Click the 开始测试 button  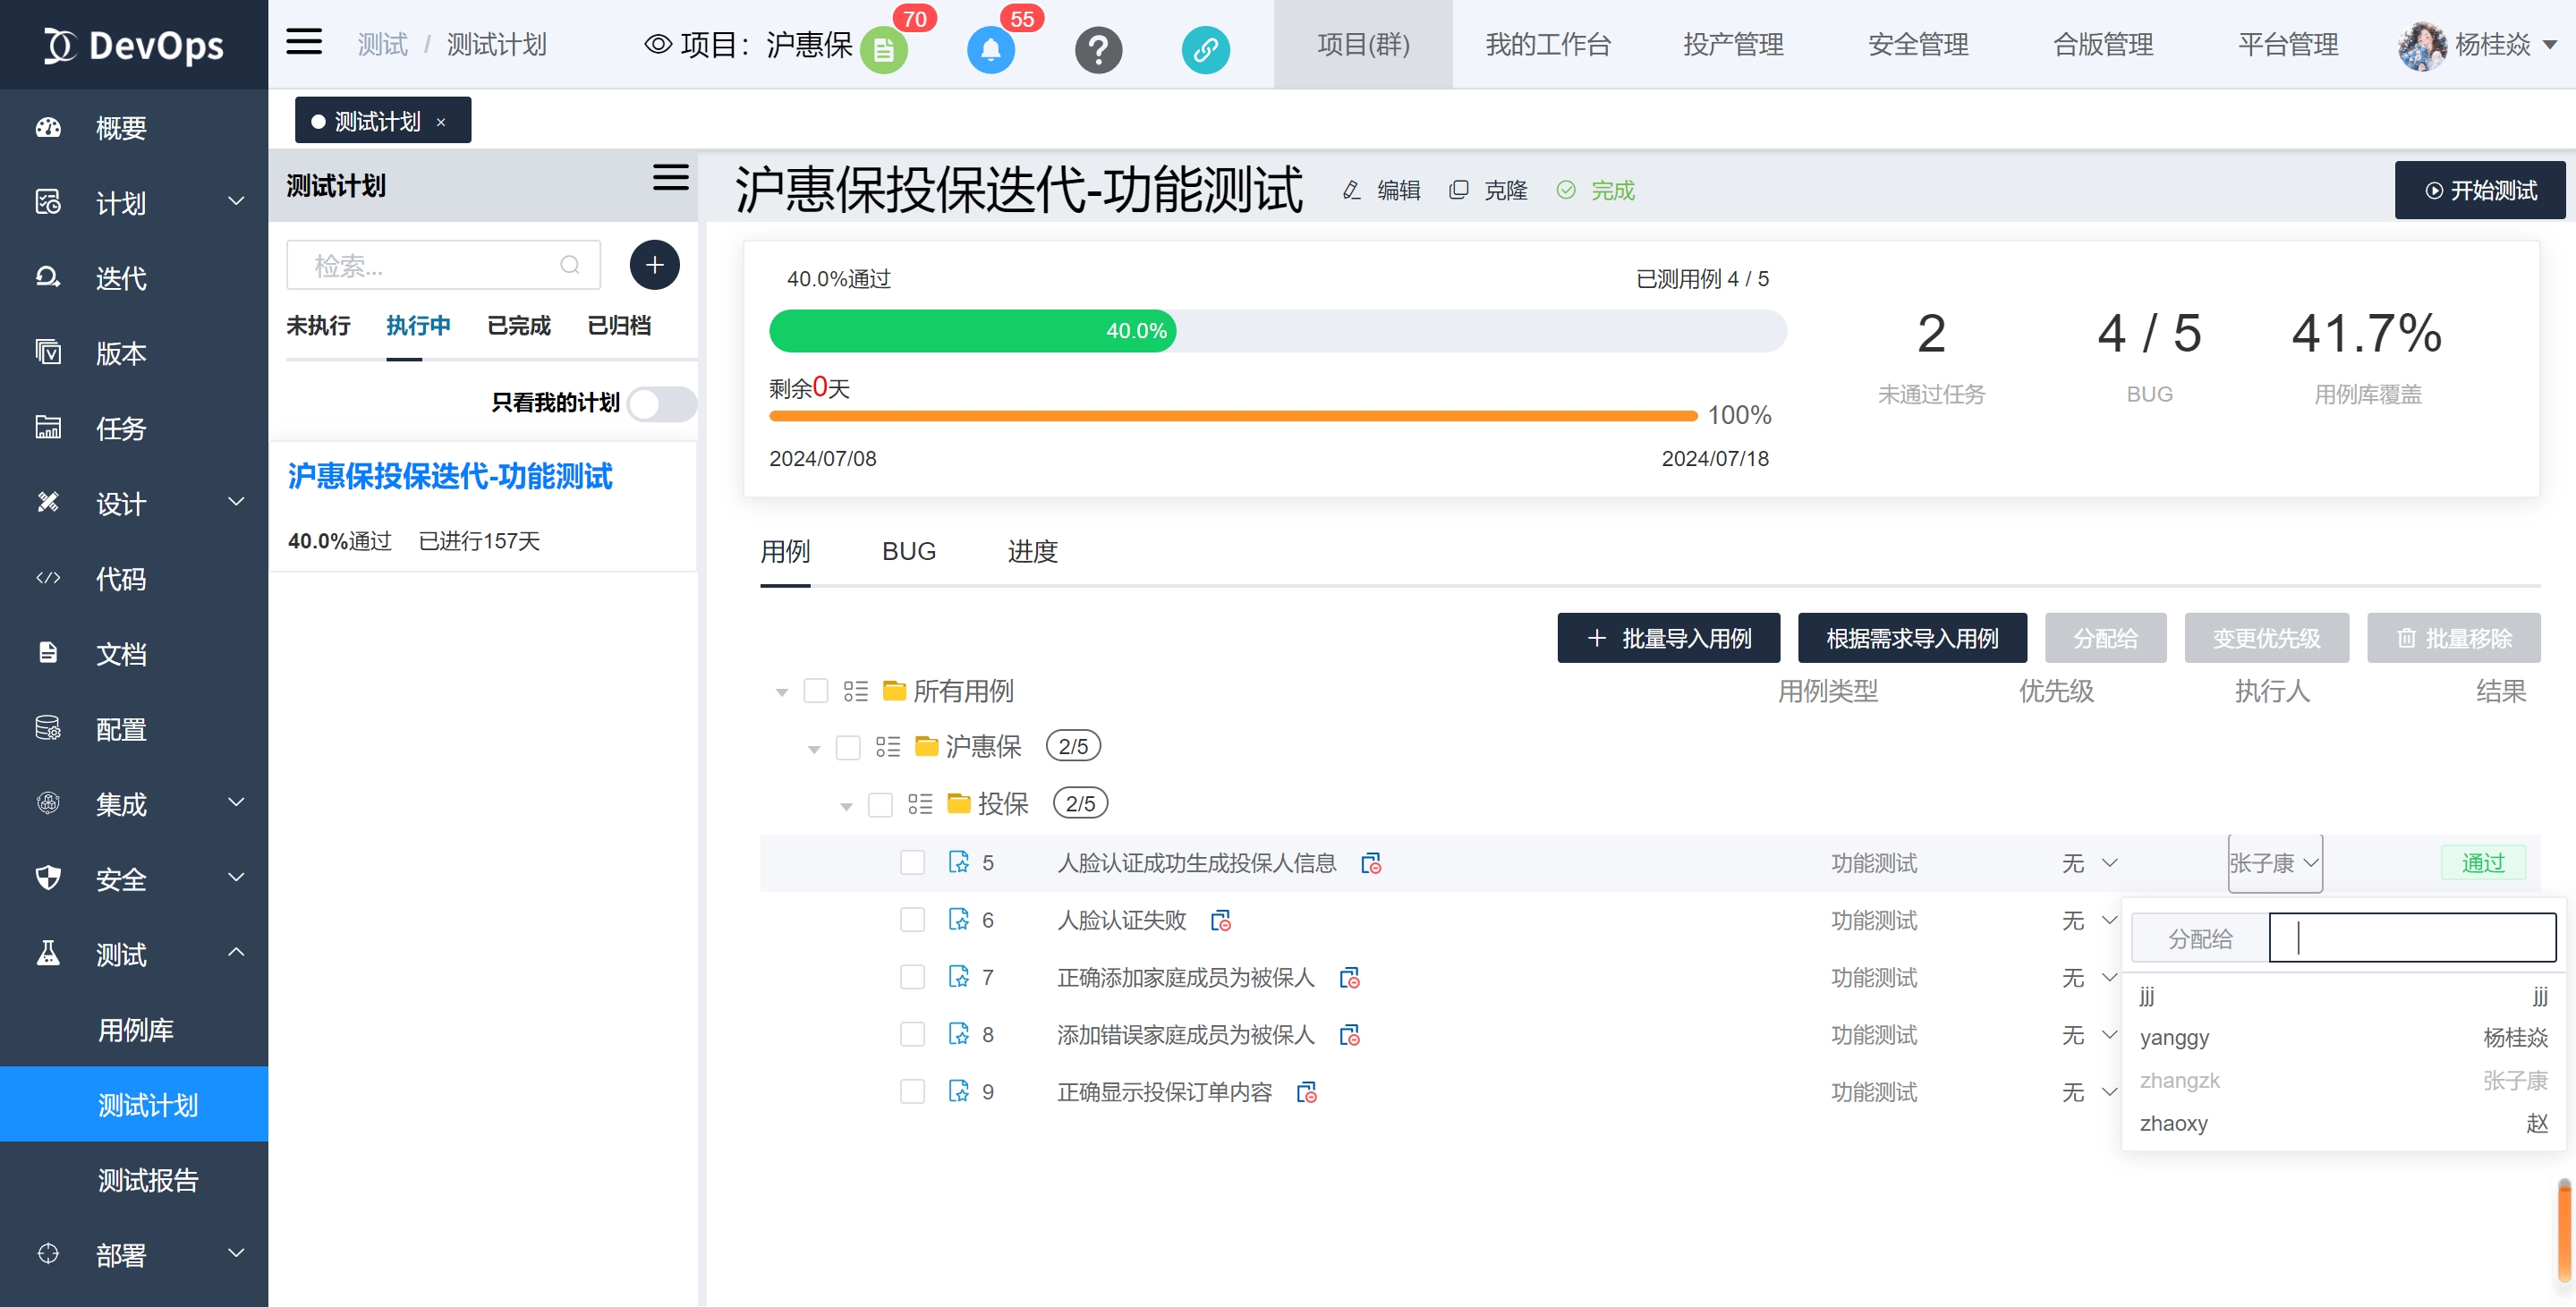click(2479, 190)
